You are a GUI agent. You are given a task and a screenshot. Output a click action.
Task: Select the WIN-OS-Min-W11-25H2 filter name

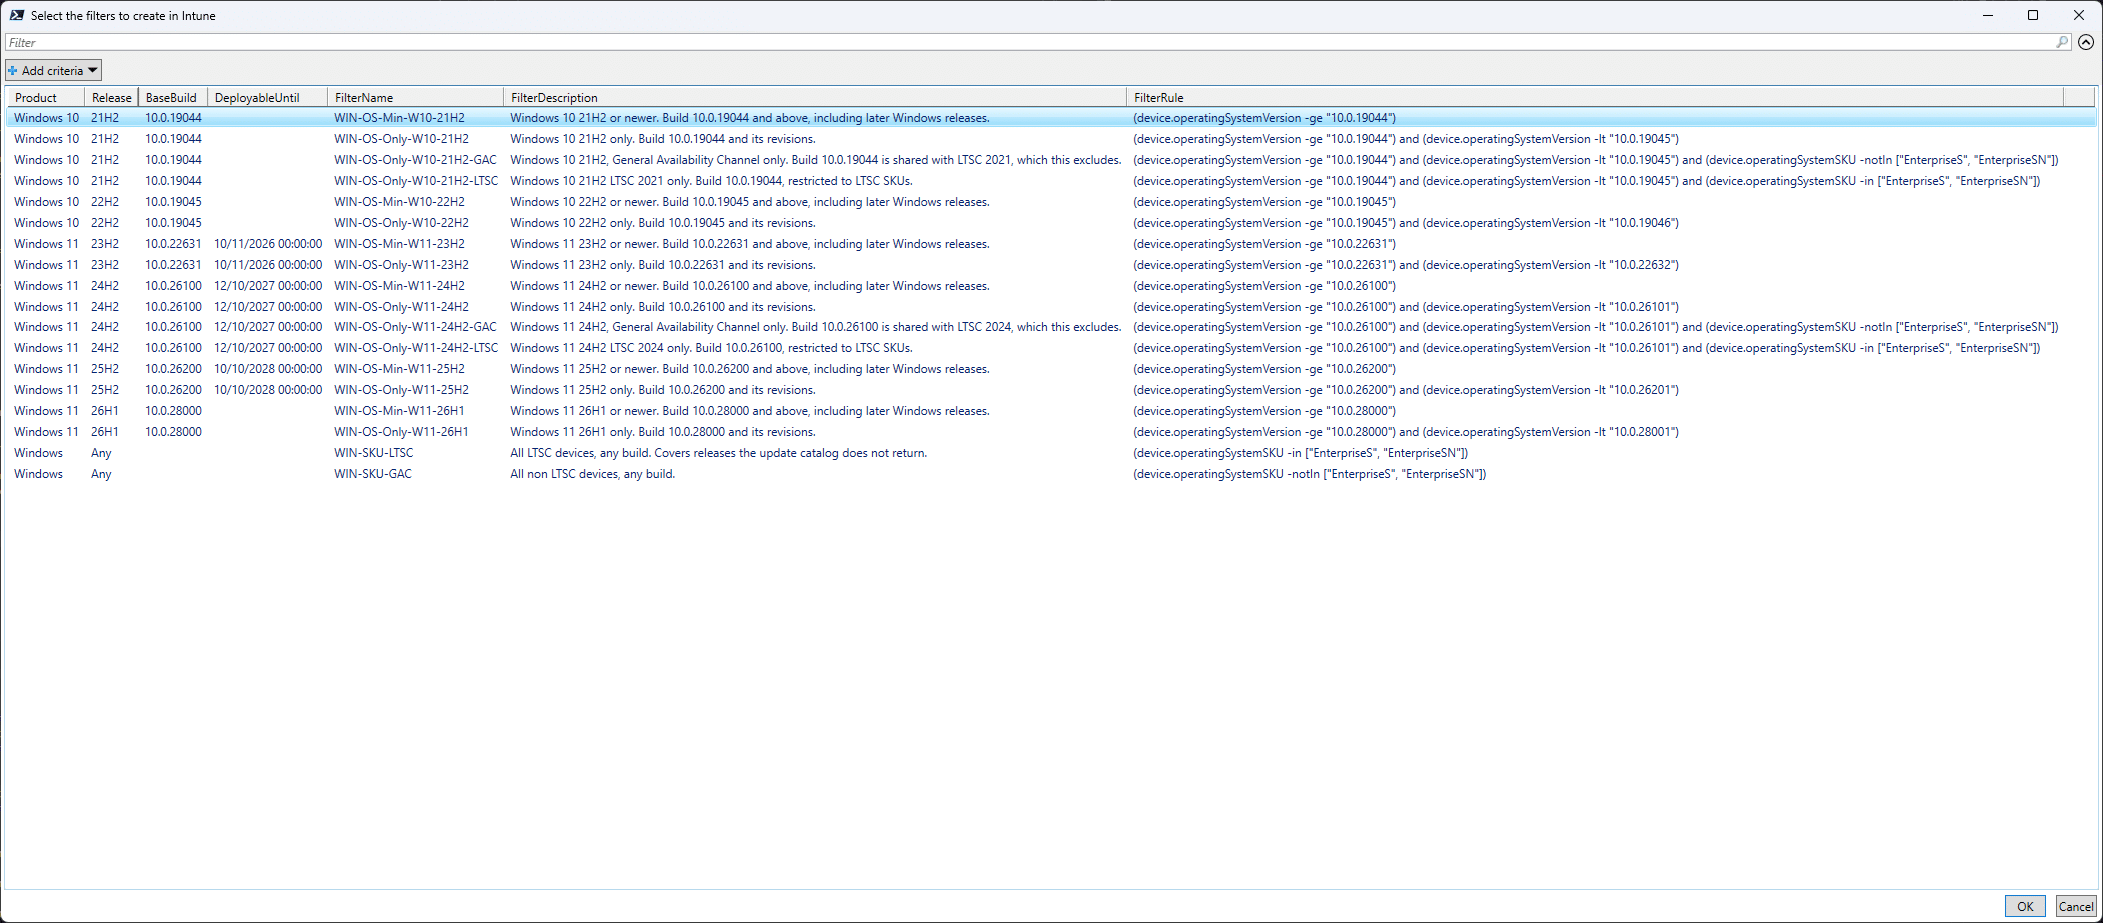coord(399,369)
